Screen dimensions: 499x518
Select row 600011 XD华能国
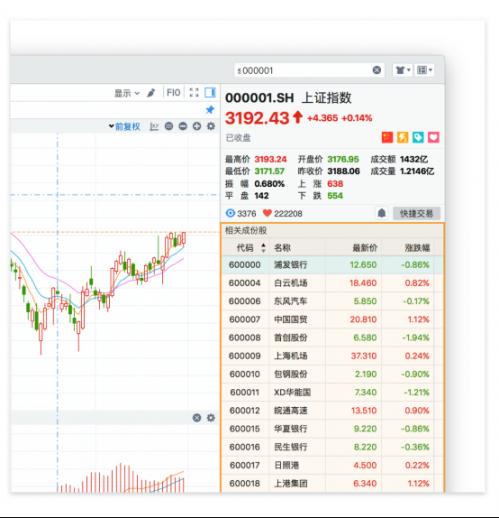point(332,392)
